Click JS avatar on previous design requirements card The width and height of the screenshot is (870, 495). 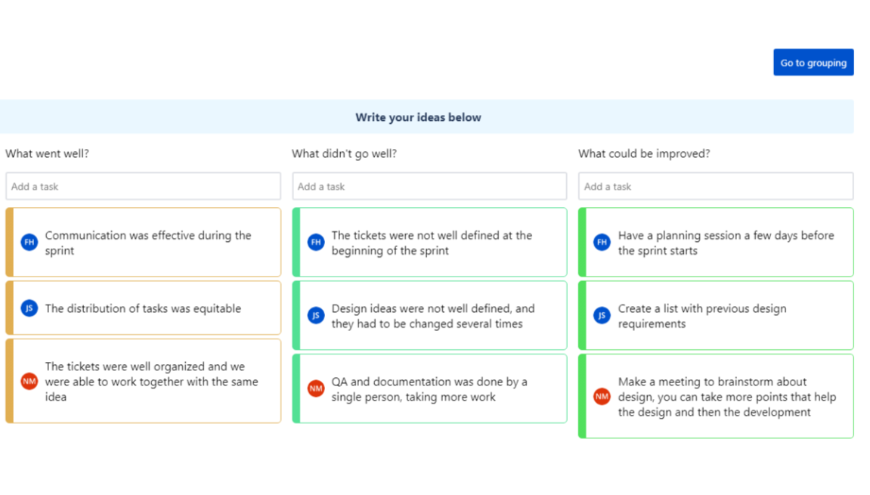point(602,315)
